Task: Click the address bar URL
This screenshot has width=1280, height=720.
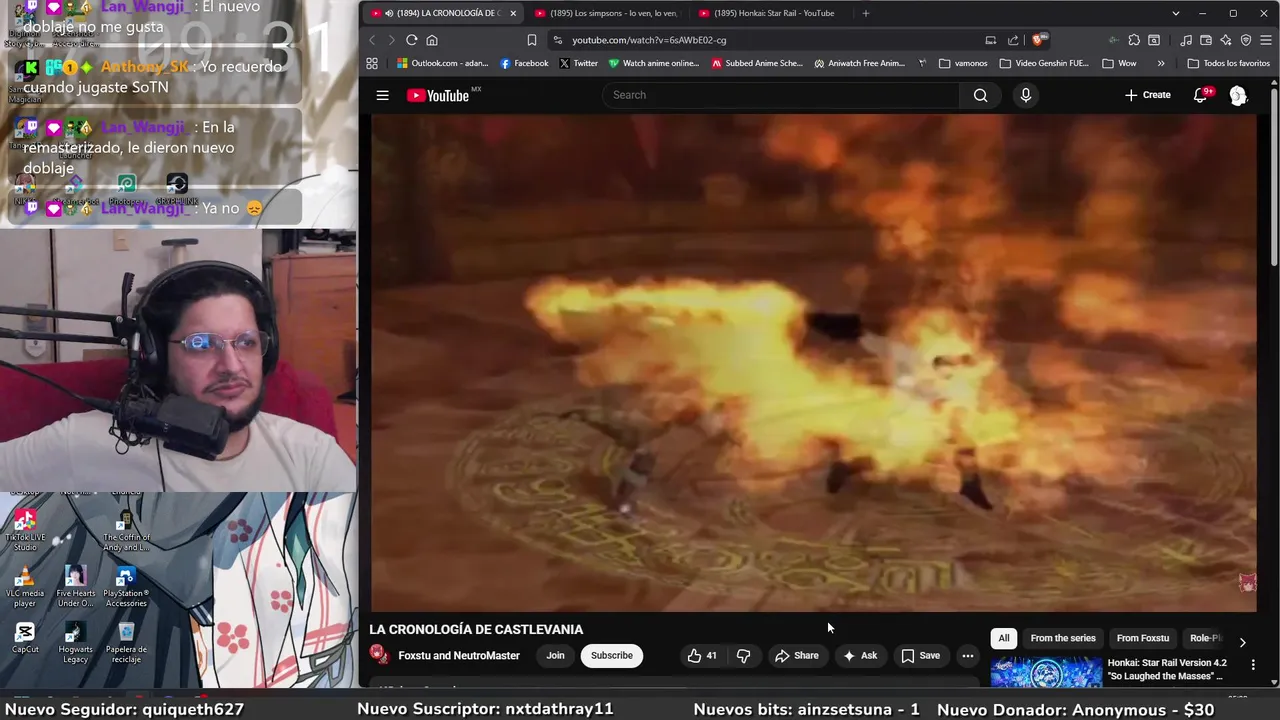Action: click(649, 40)
